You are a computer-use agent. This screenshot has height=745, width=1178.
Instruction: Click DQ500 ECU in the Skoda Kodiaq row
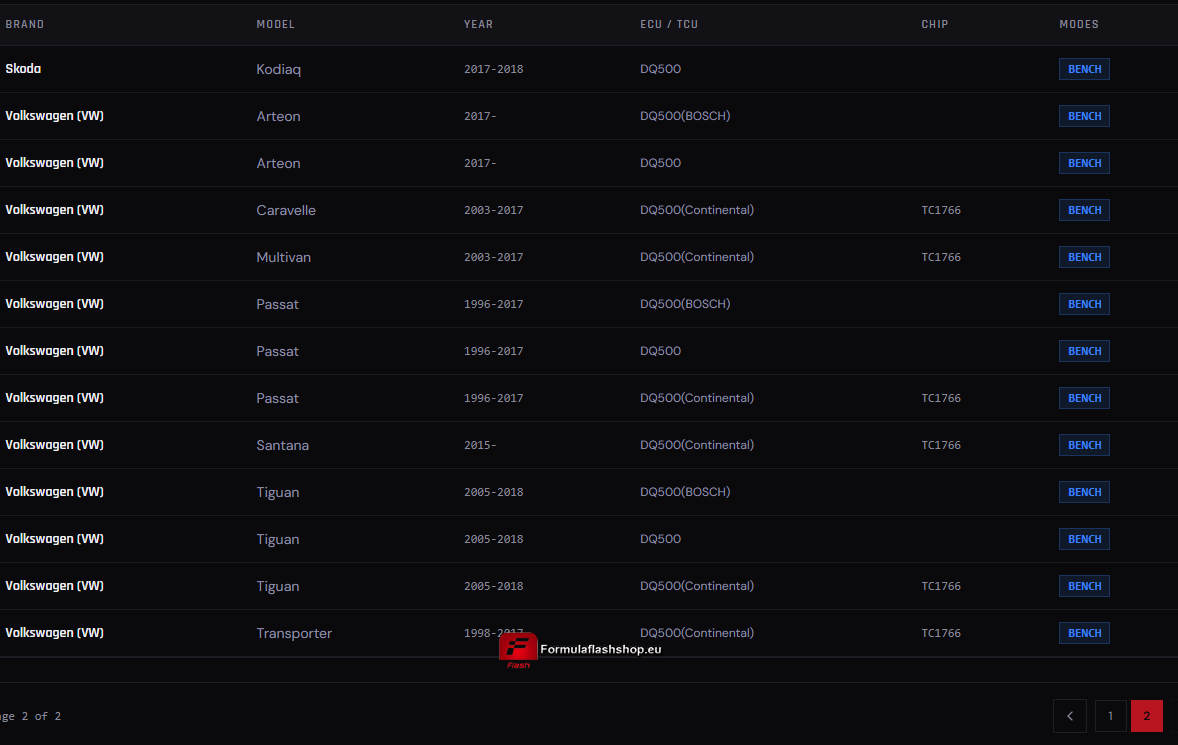(x=660, y=68)
